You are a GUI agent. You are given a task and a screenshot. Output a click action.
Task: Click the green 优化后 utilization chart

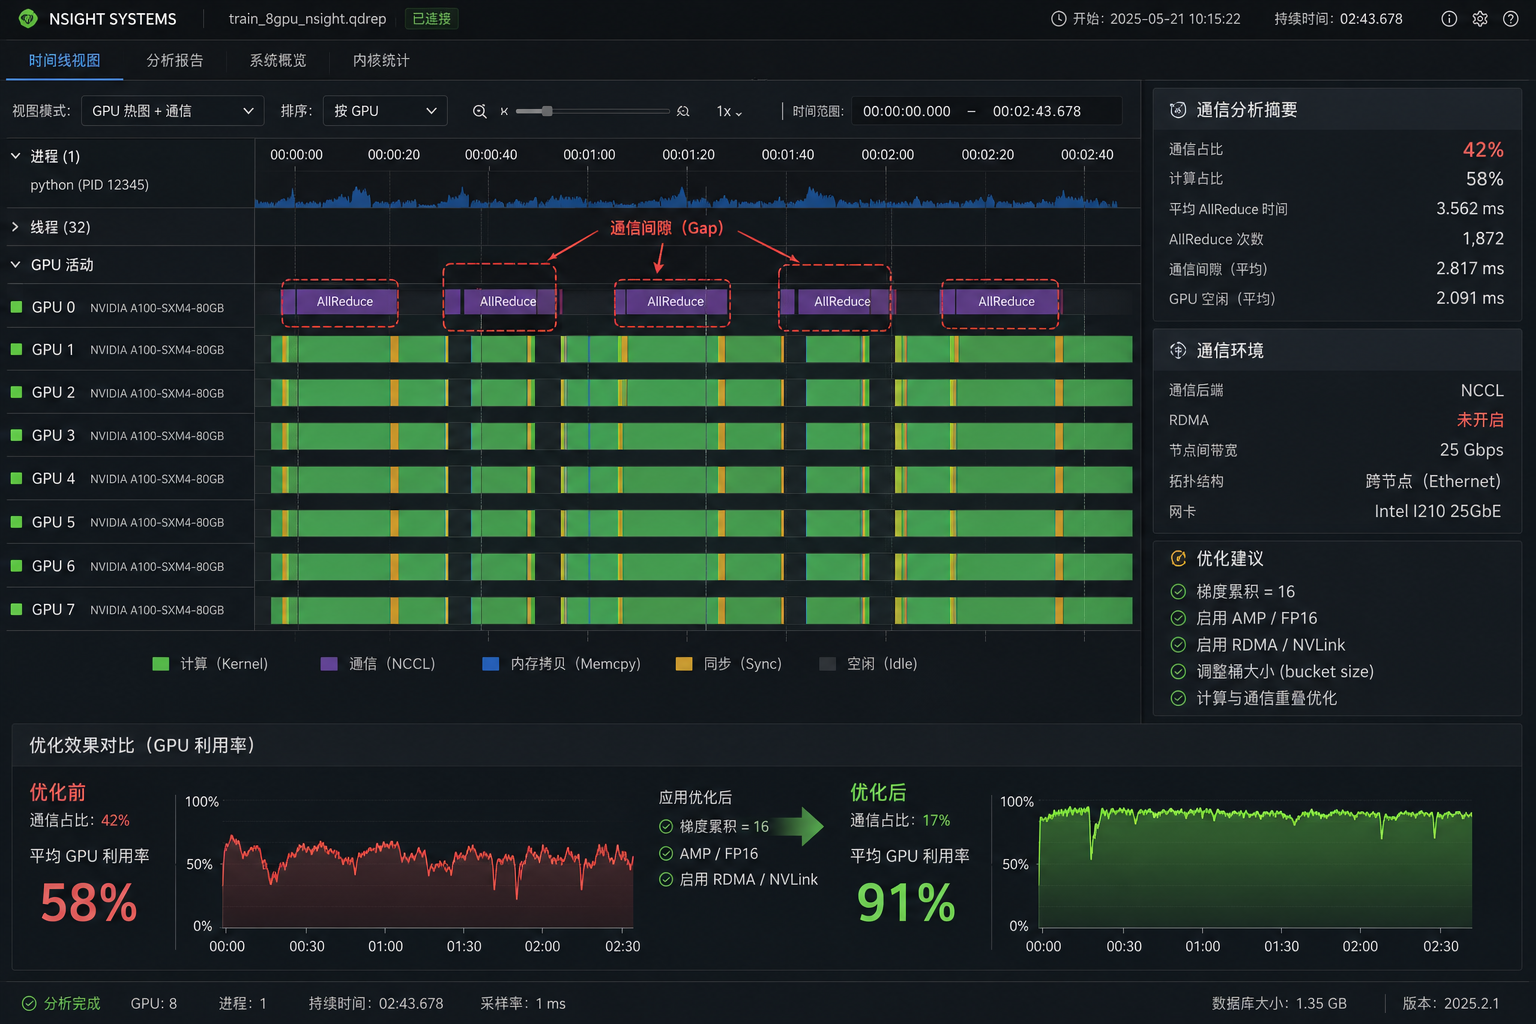[1256, 867]
